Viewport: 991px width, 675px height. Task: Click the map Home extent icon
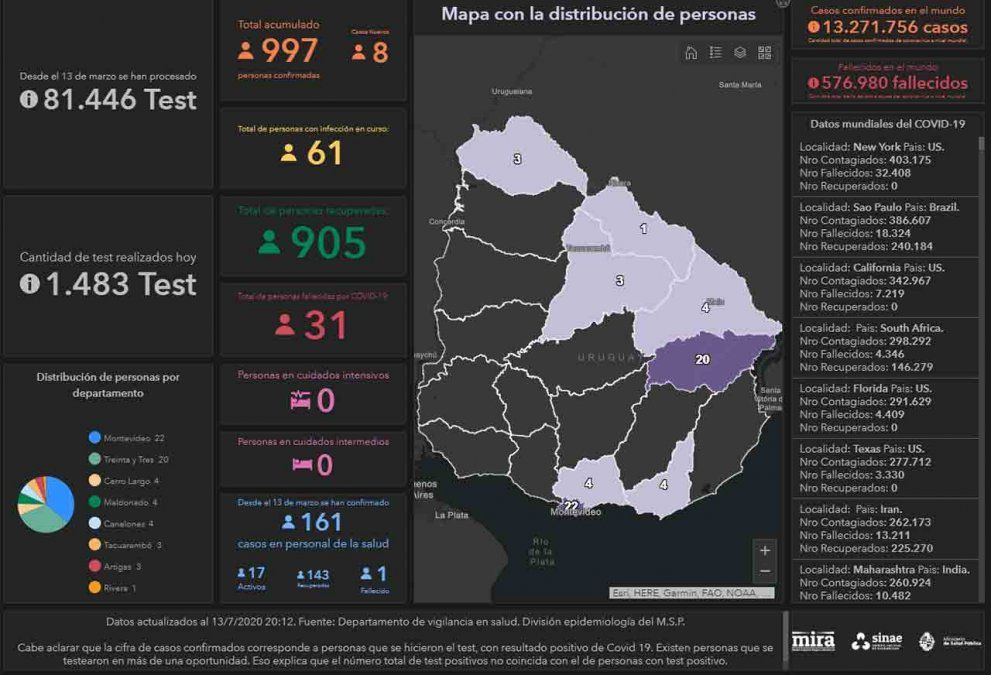point(690,53)
